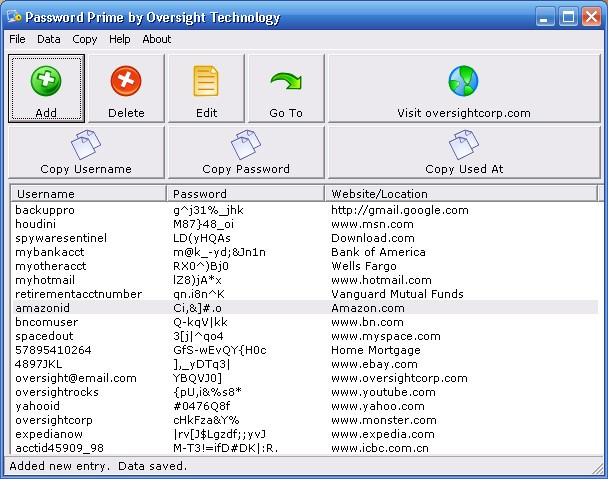The image size is (608, 479).
Task: Select the spacedout username
Action: 44,336
